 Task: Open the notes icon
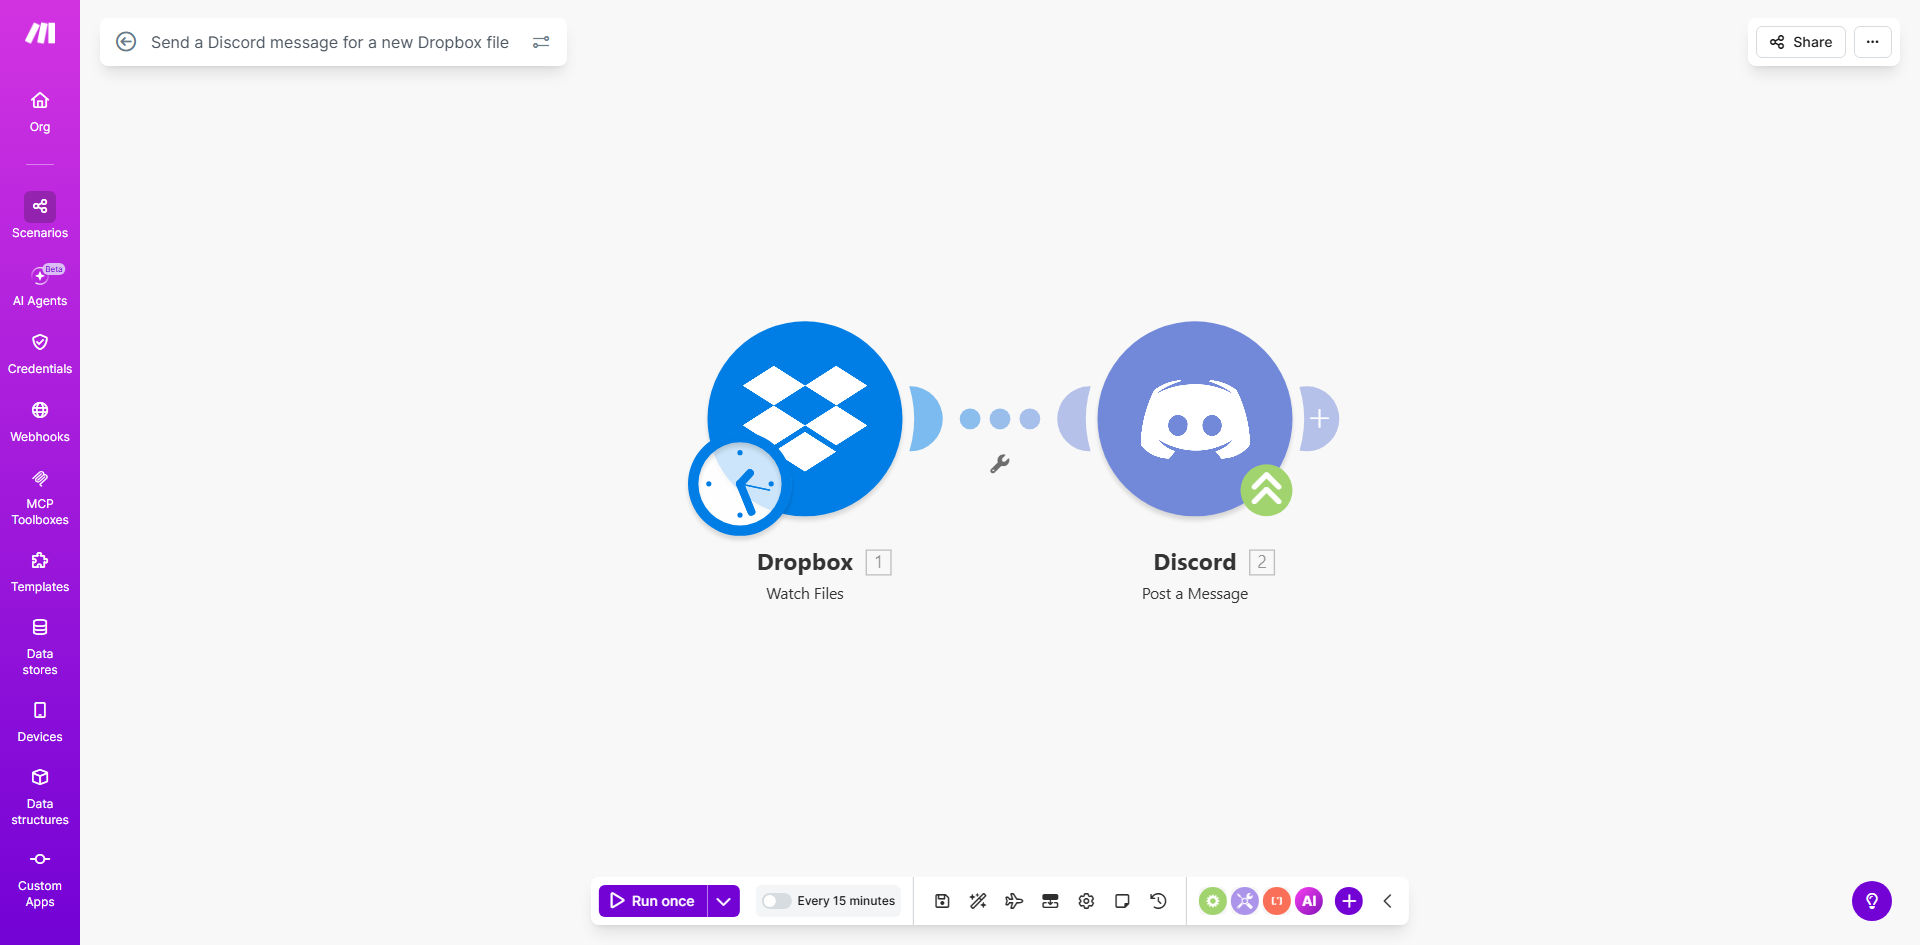(1122, 901)
